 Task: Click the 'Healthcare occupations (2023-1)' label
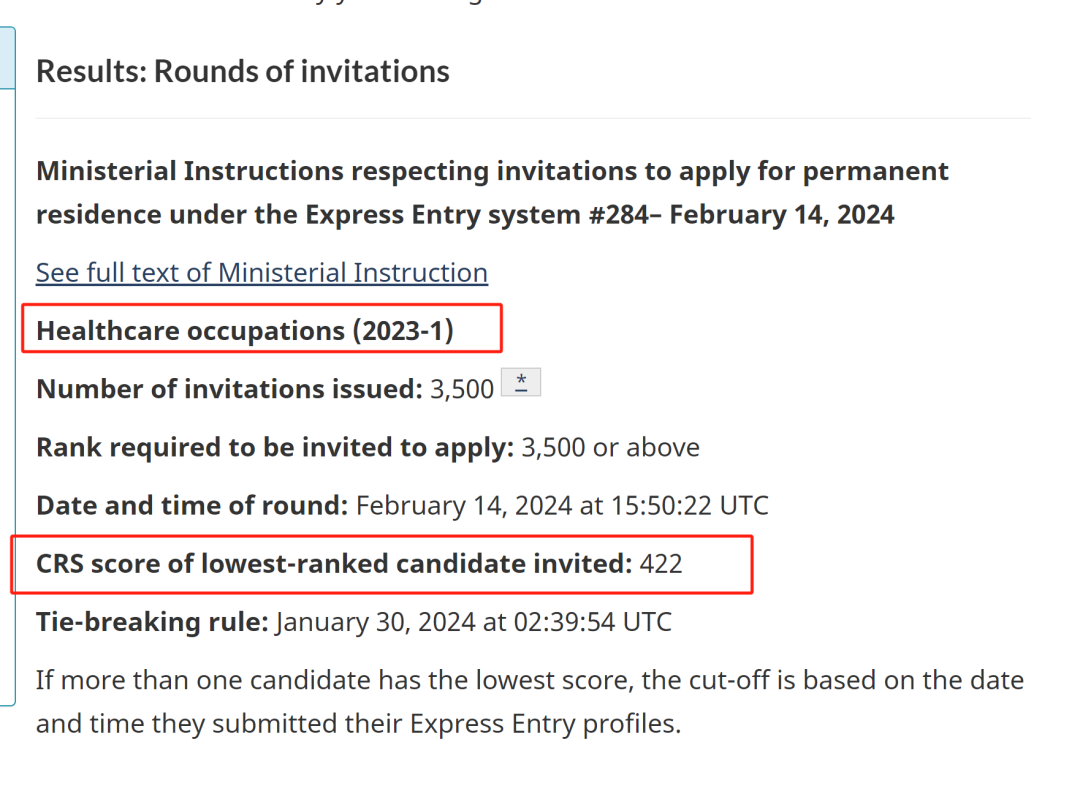[x=245, y=330]
